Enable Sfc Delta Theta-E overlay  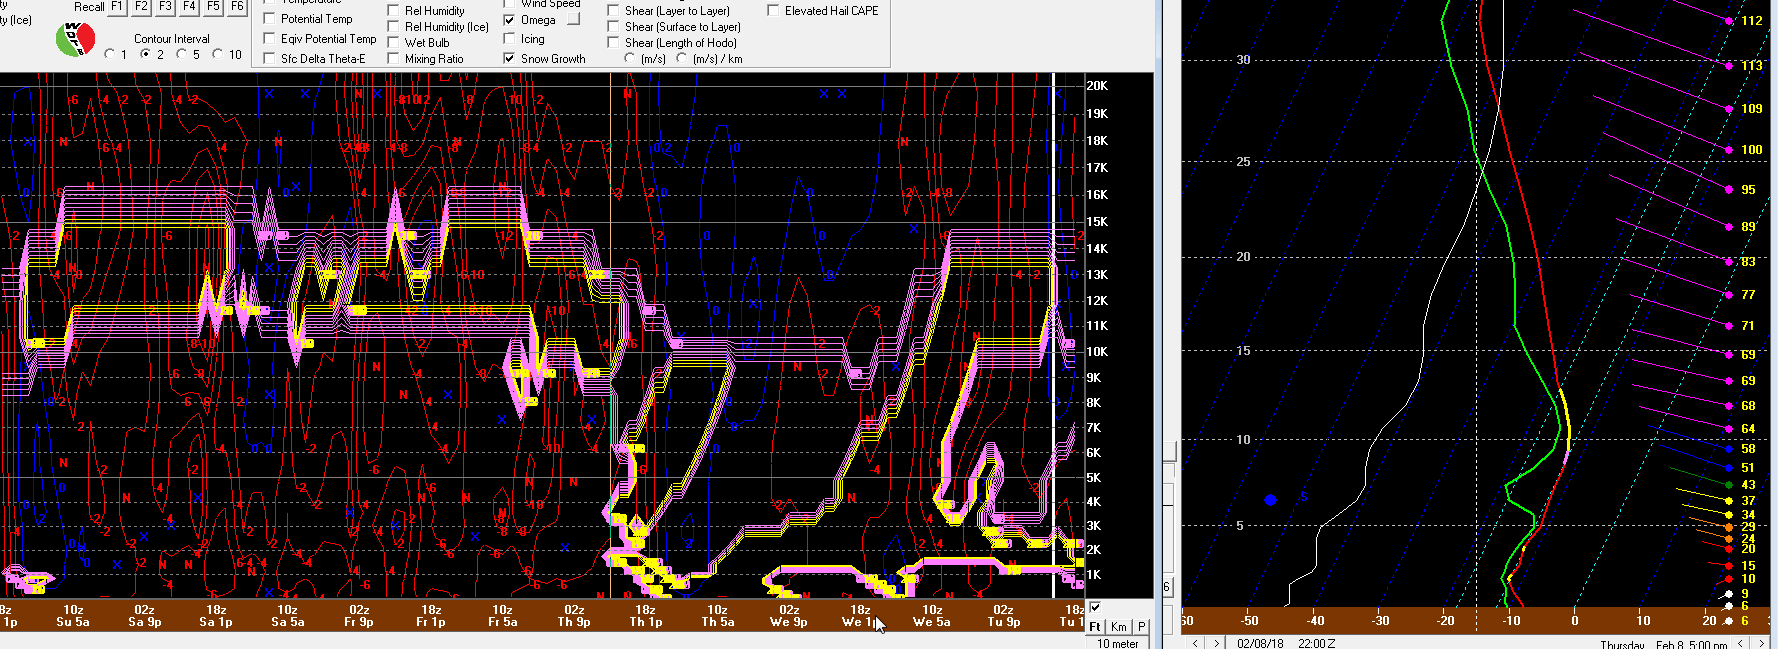click(x=269, y=58)
